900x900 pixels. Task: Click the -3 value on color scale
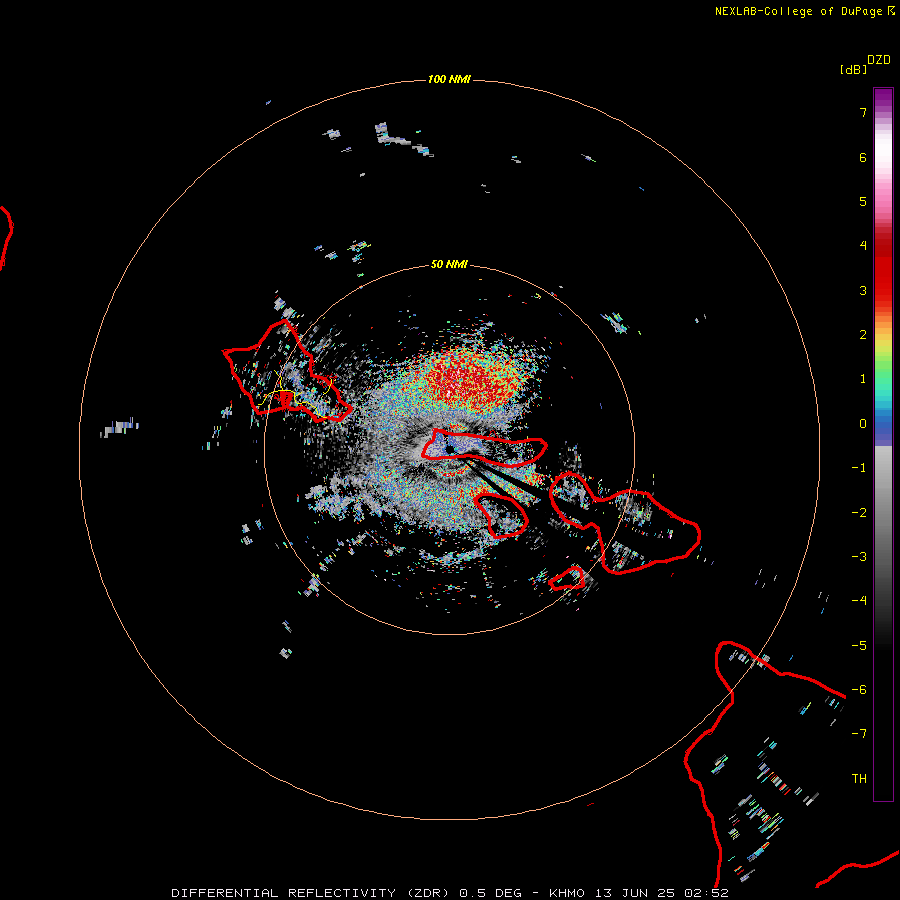pos(859,557)
